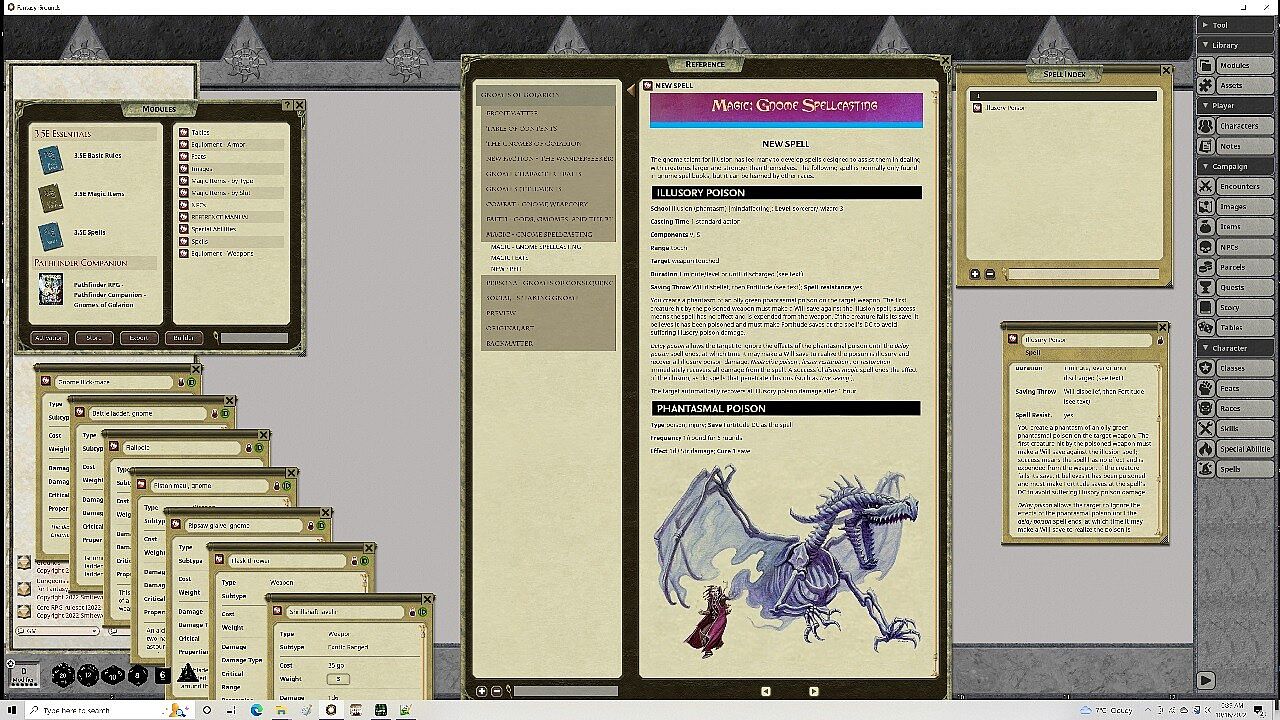Toggle lock on Ballista item window
The image size is (1280, 720).
coord(249,448)
